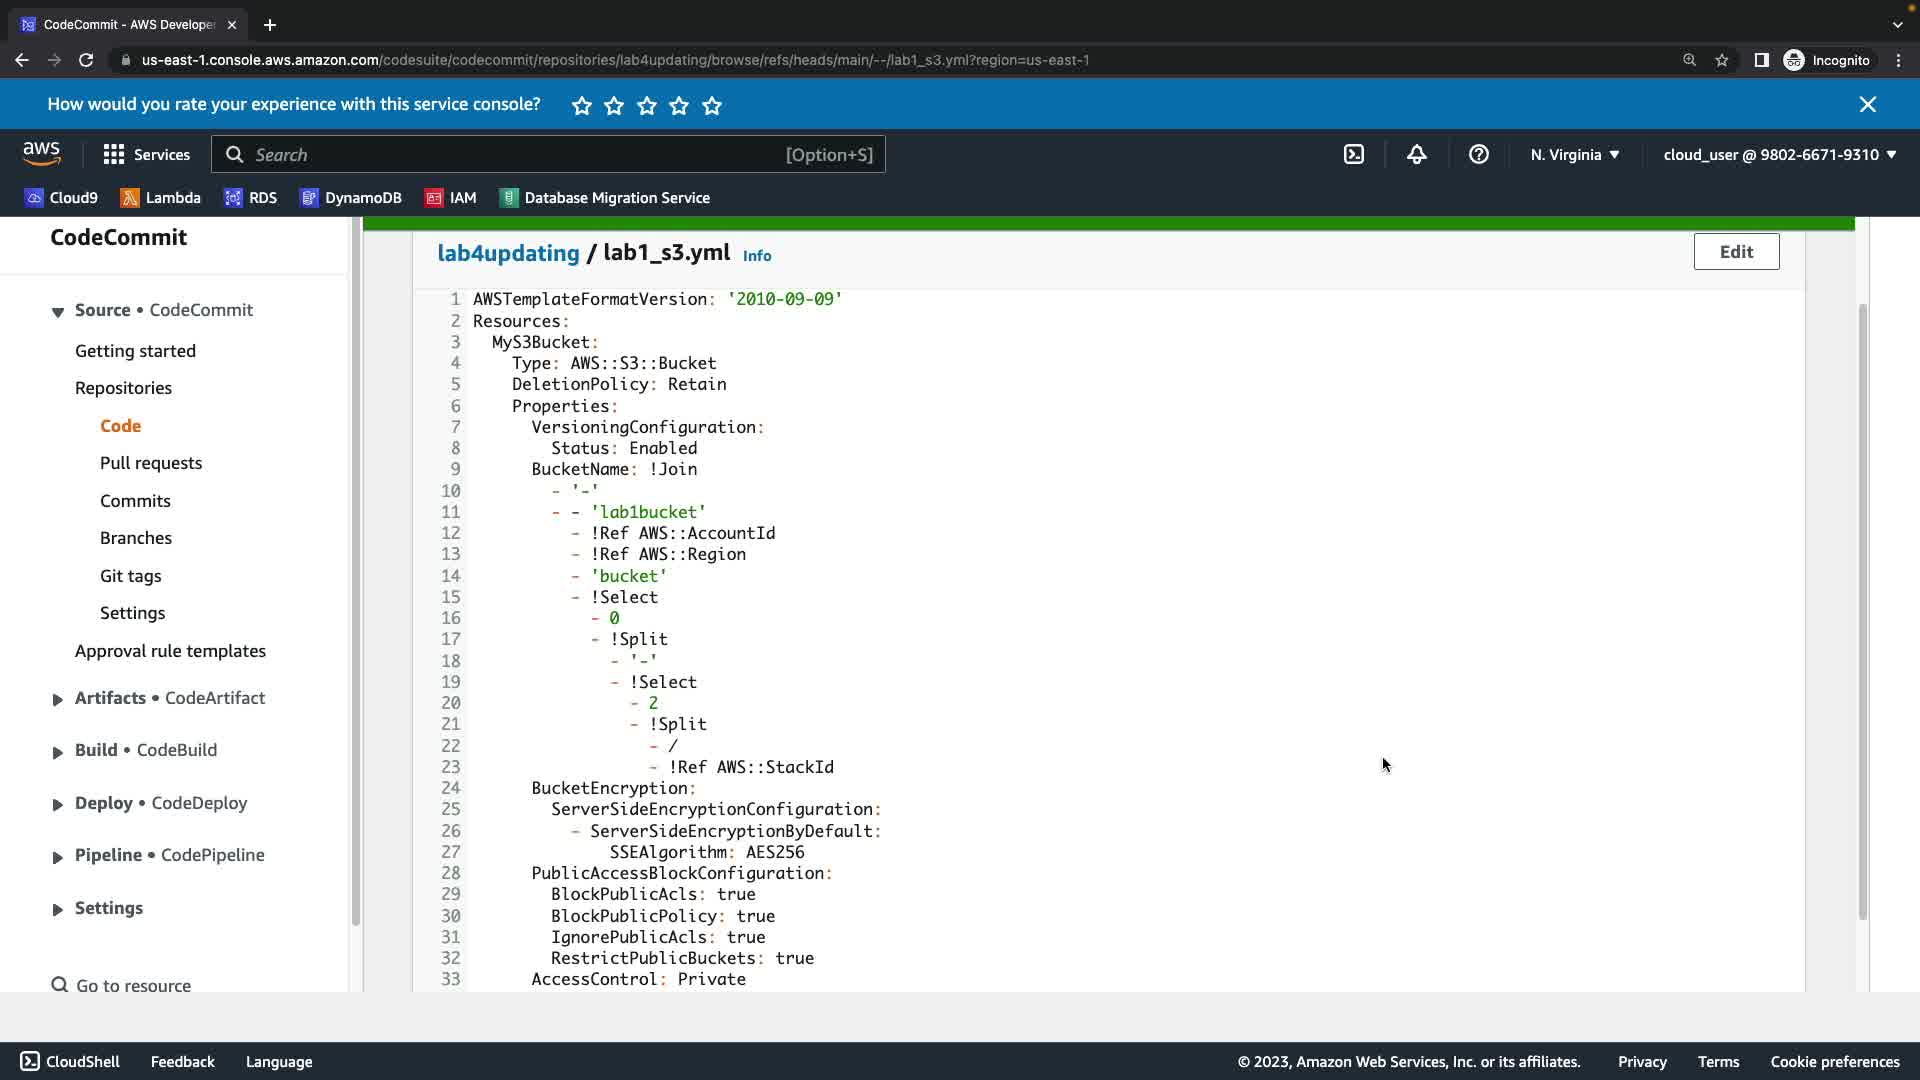Screen dimensions: 1920x1080
Task: Rate the console five stars
Action: click(x=712, y=106)
